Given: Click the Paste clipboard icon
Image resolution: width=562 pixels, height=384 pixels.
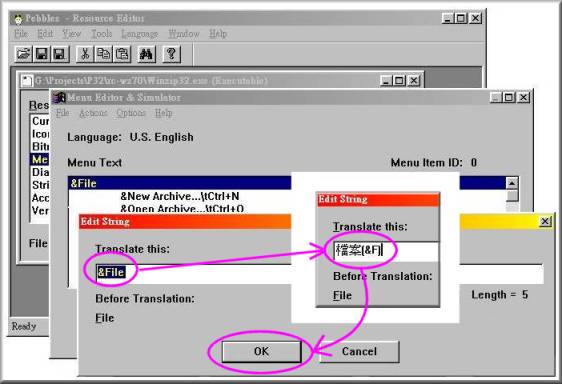Looking at the screenshot, I should [122, 54].
